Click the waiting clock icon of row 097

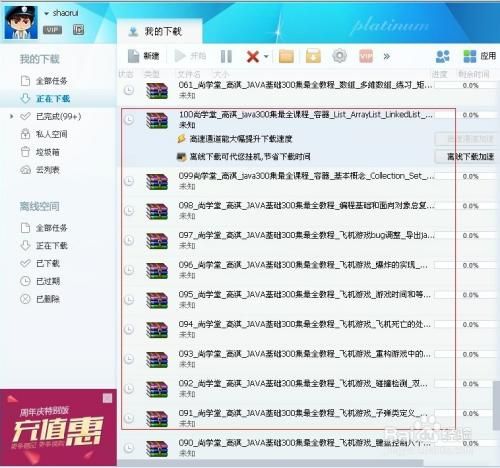(129, 240)
